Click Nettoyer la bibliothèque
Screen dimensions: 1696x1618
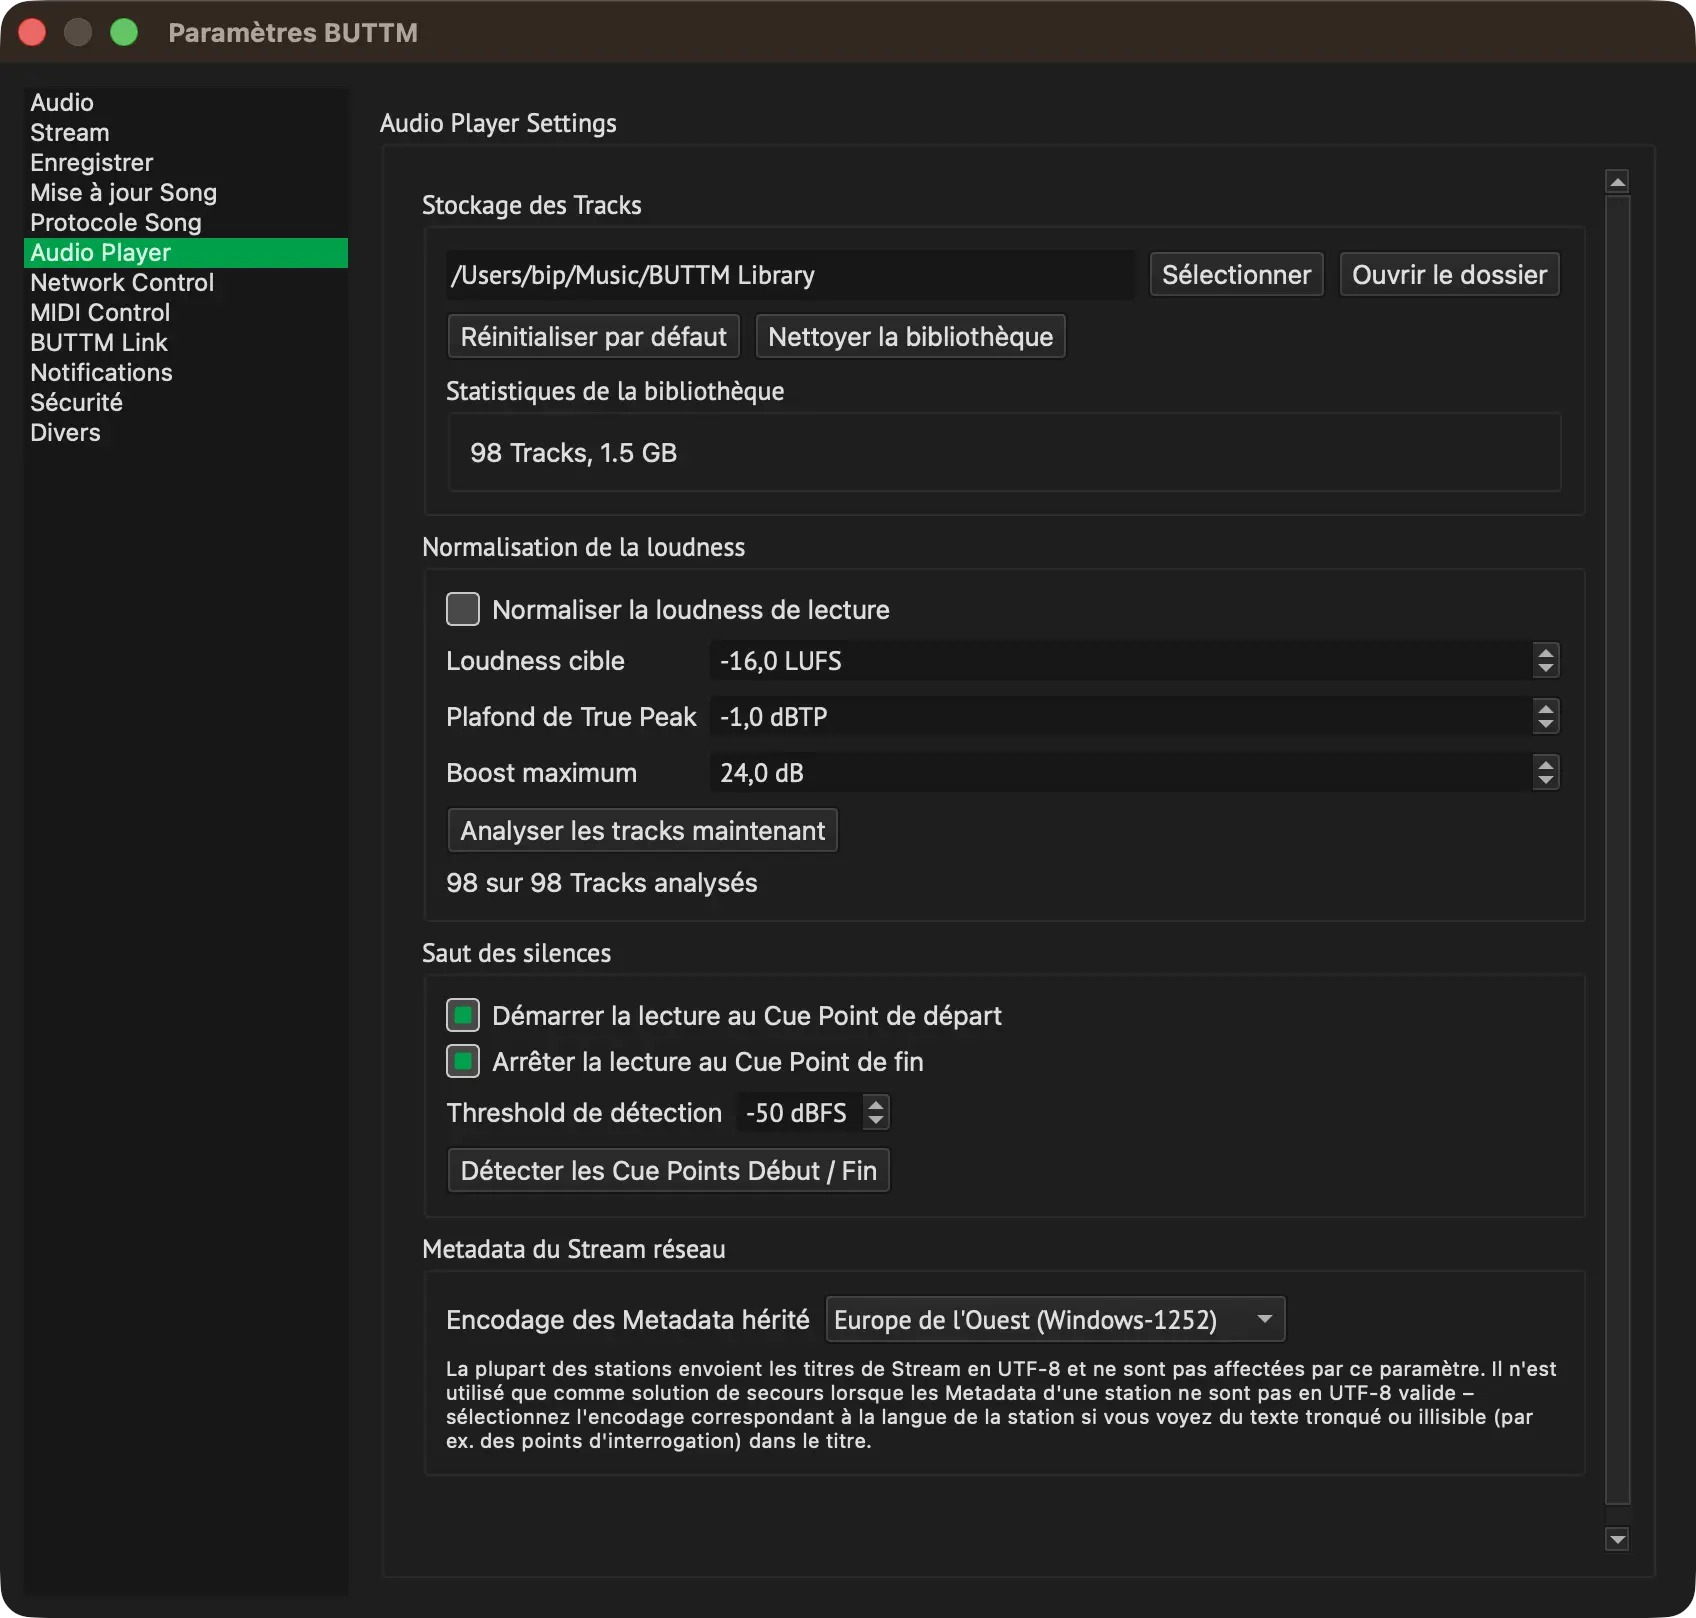click(x=910, y=336)
